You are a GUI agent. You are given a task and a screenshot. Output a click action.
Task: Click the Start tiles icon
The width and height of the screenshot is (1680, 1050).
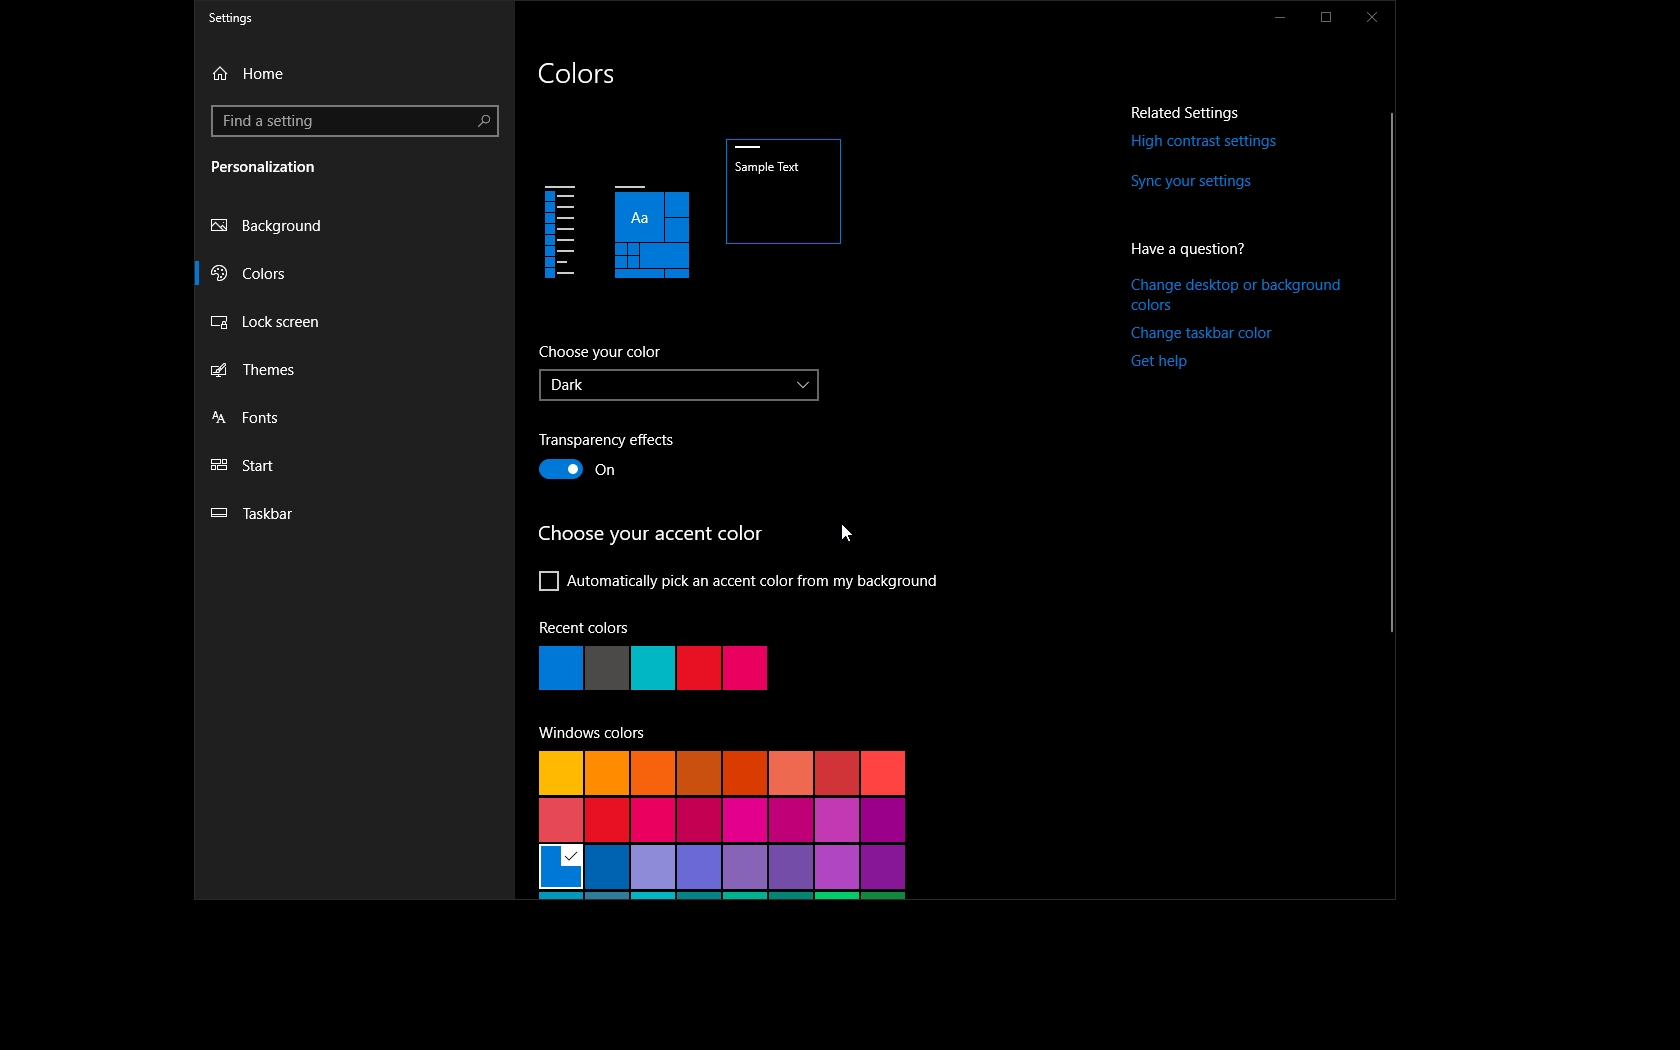point(219,466)
